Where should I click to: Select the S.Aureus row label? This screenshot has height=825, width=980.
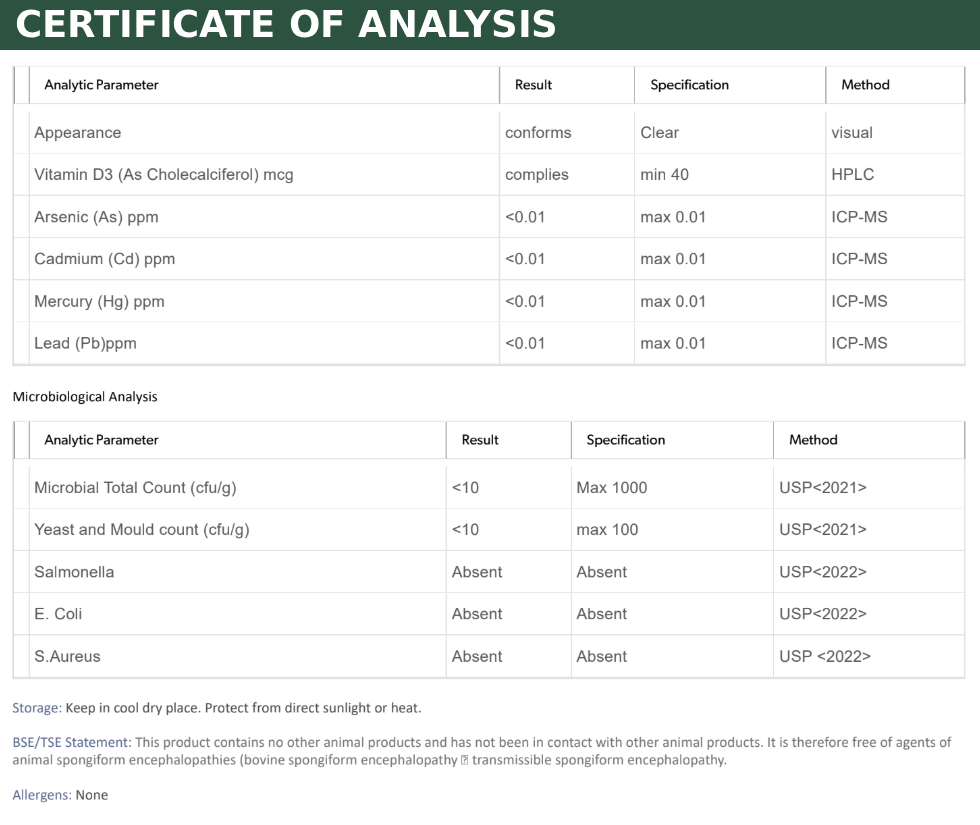[67, 657]
